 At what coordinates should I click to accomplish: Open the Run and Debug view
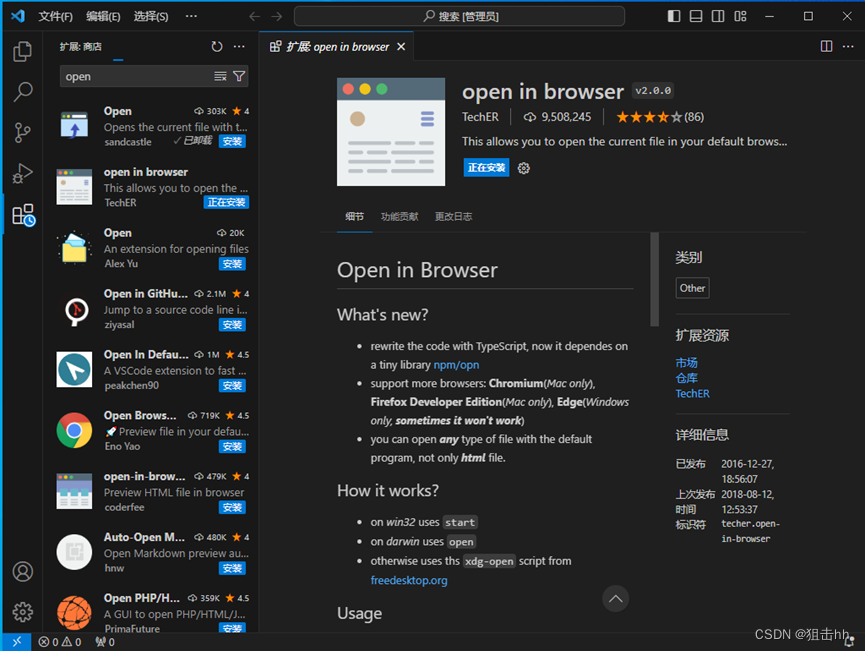point(23,173)
